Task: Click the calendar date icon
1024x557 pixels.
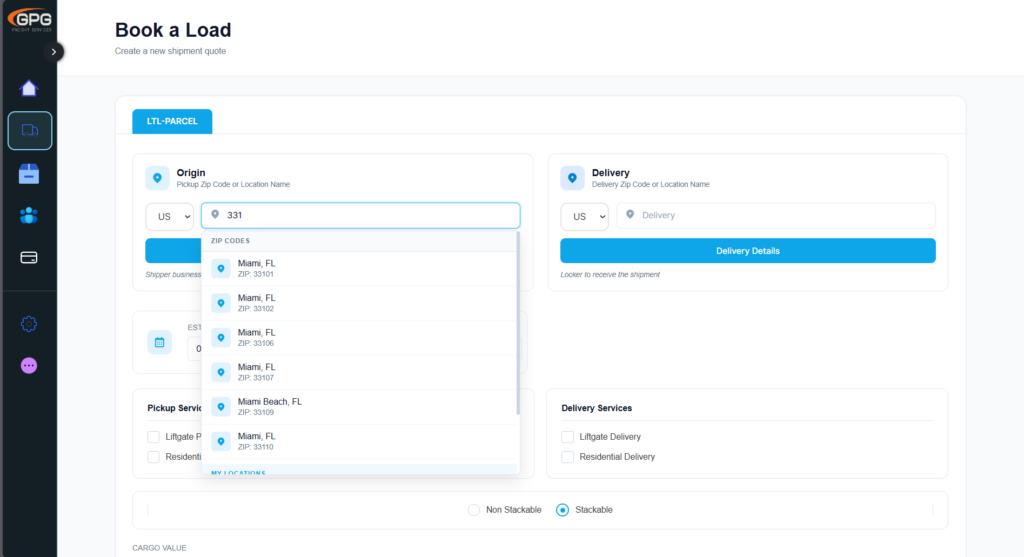Action: click(159, 342)
